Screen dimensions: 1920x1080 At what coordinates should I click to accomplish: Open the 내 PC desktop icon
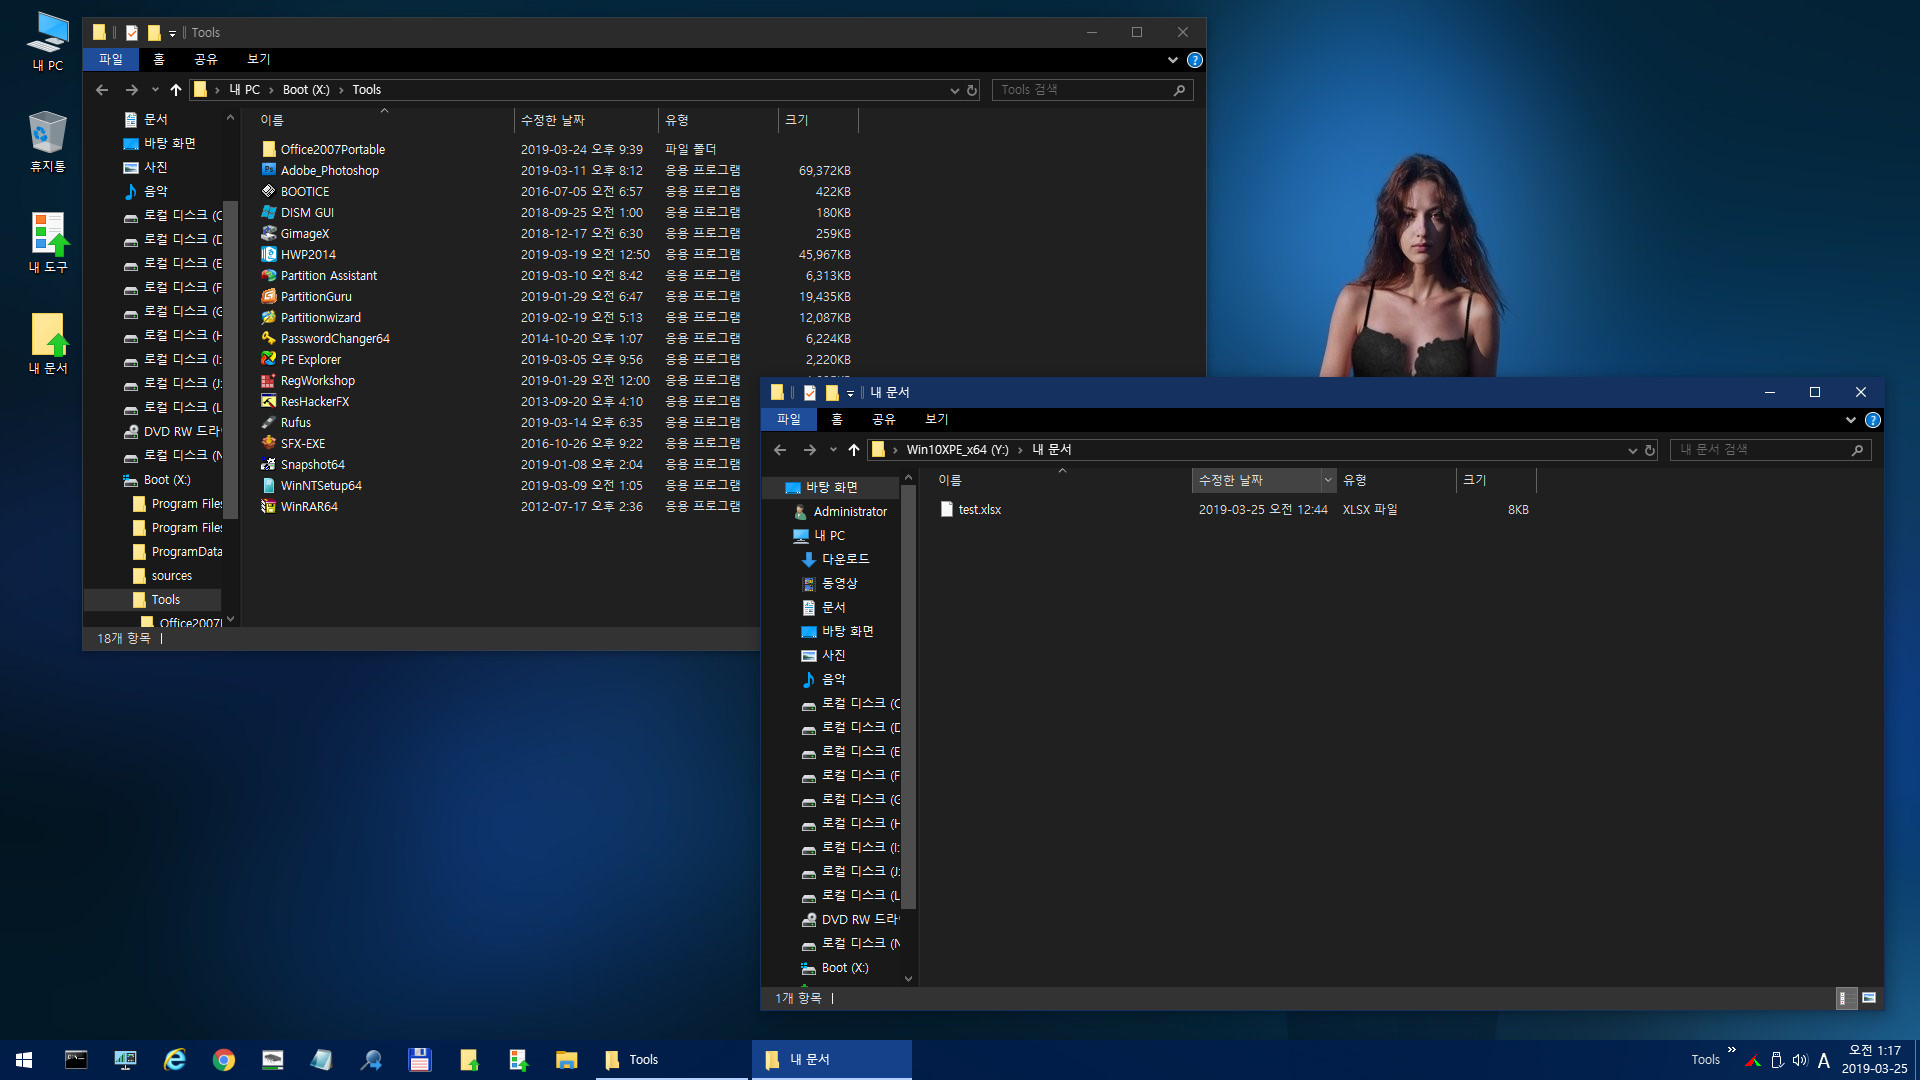coord(47,42)
